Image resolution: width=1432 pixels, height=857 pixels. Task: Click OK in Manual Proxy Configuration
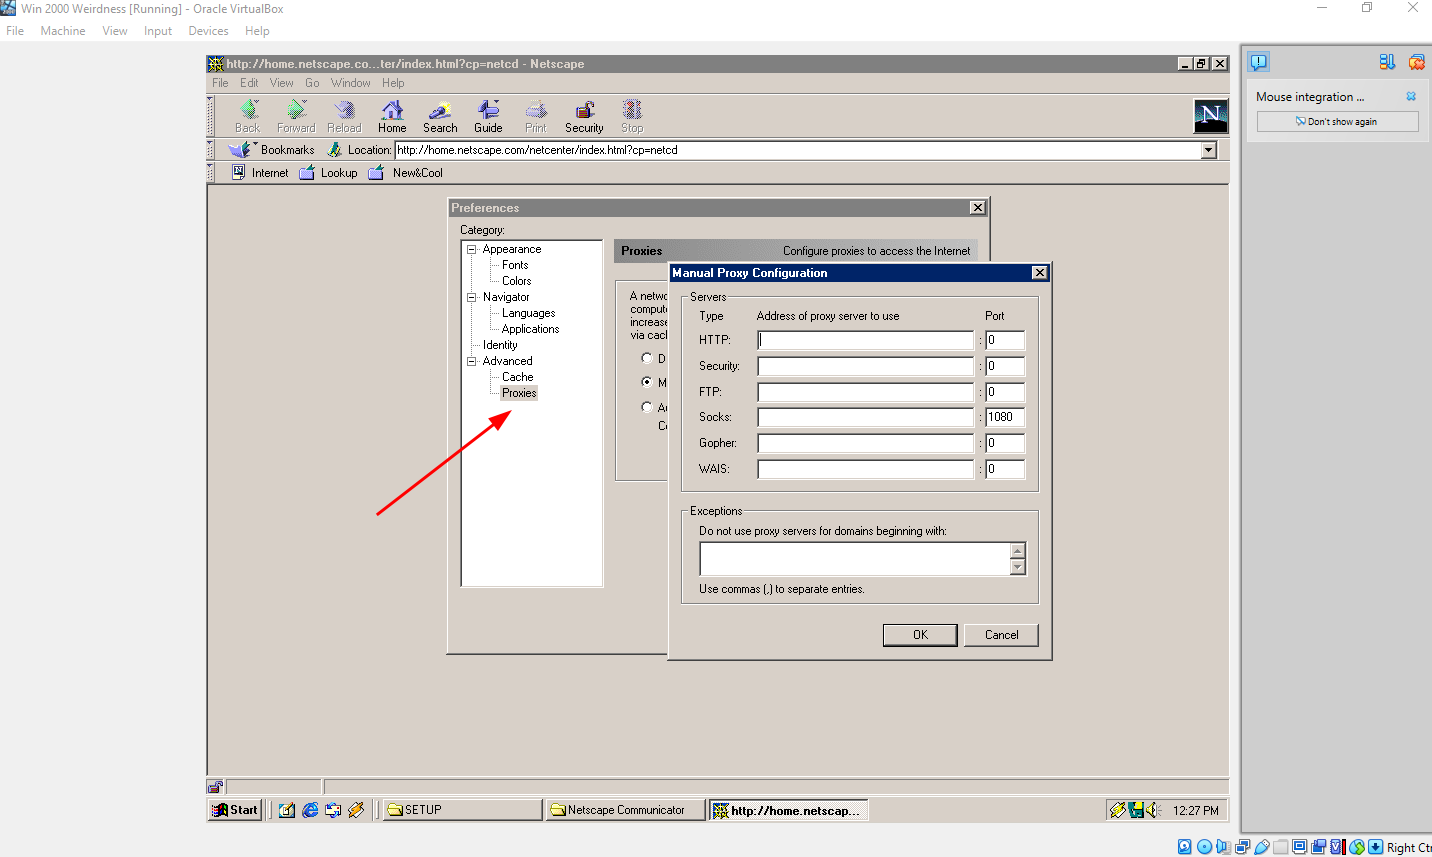[920, 635]
